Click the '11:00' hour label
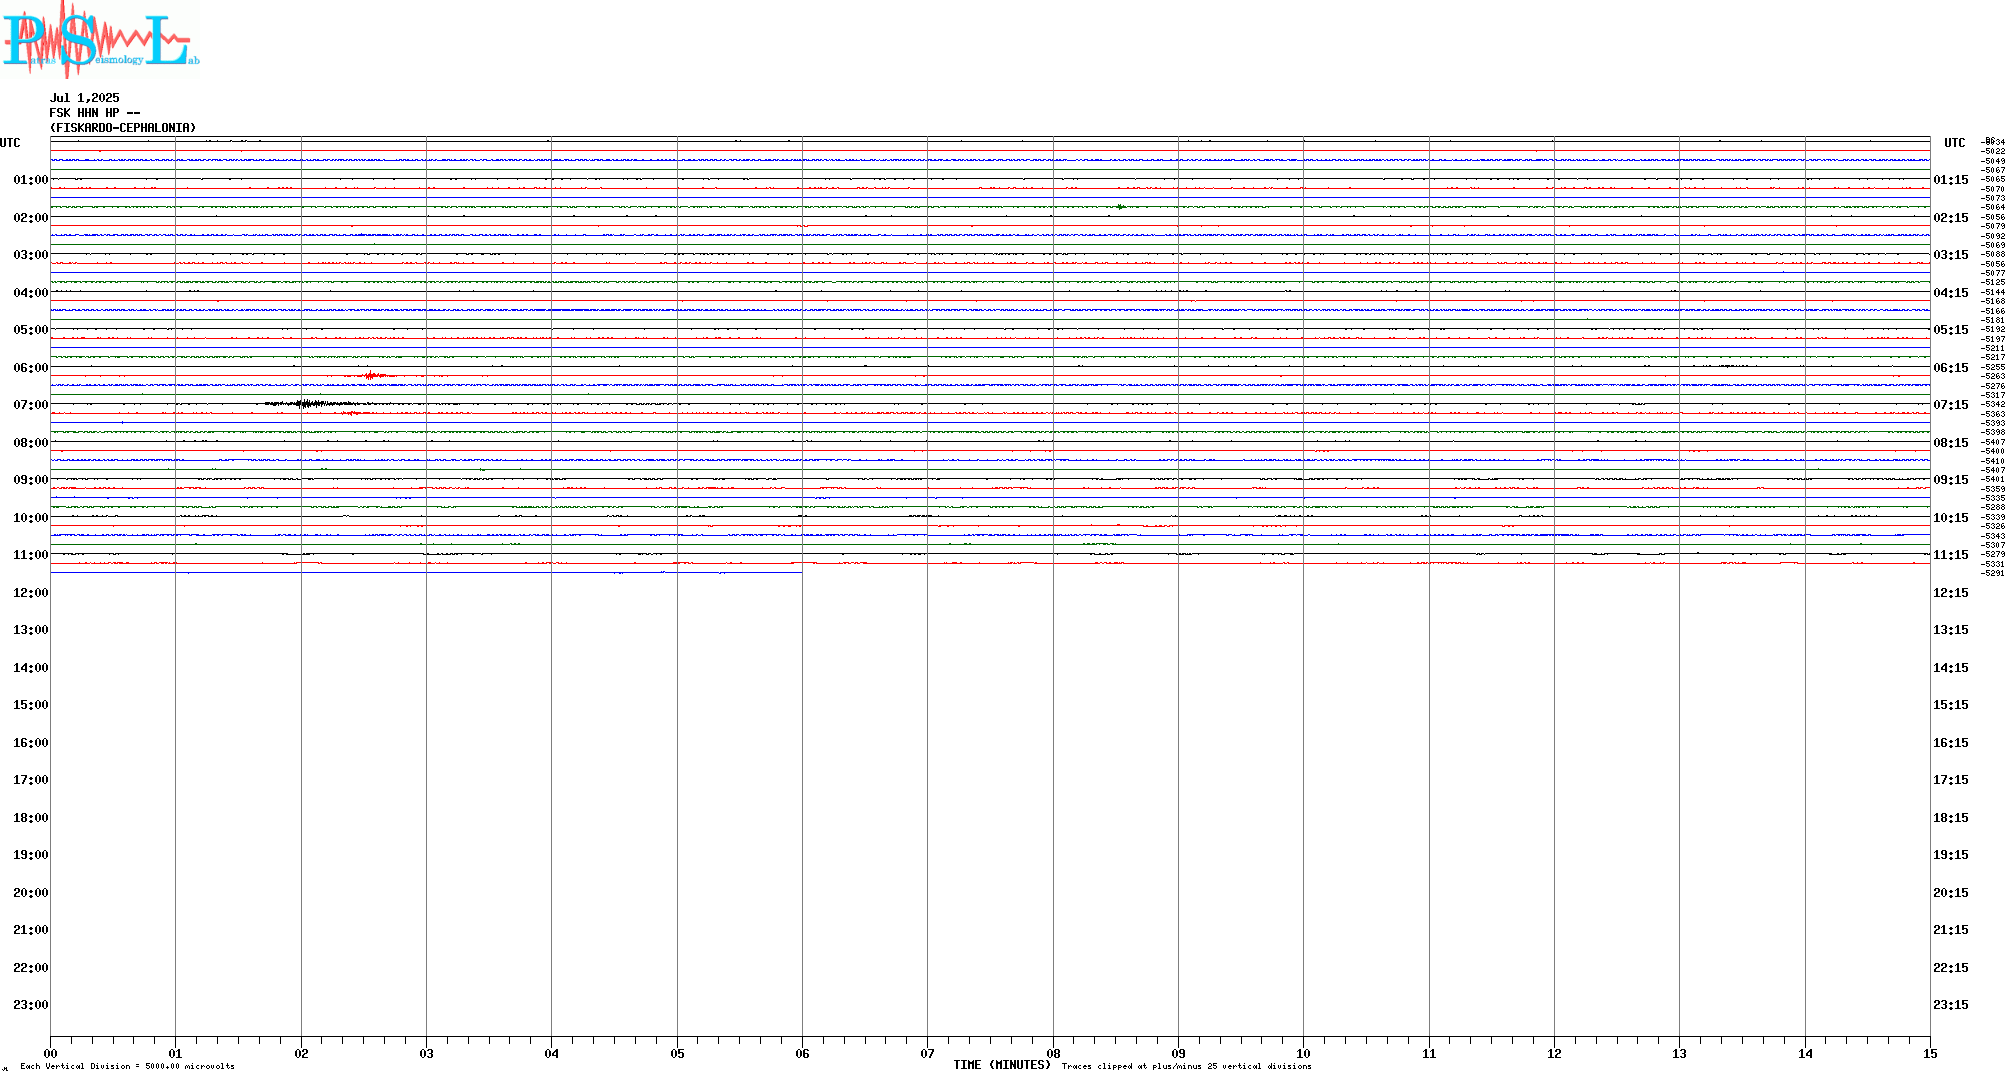Screen dimensions: 2010x1080 tap(31, 555)
